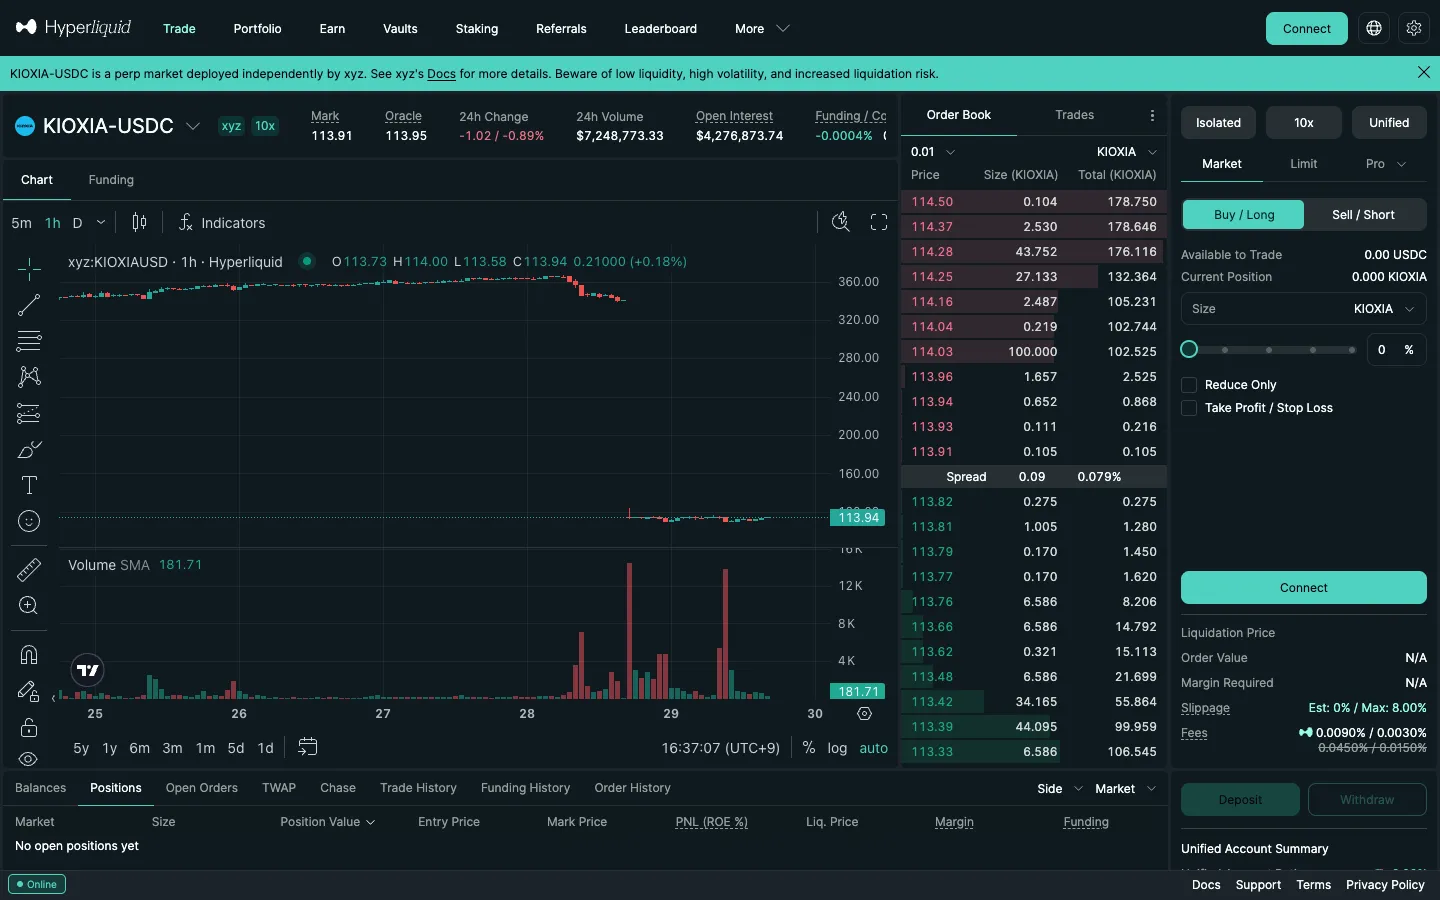Switch to the Trades tab
Screen dimensions: 1440x900
click(1074, 115)
